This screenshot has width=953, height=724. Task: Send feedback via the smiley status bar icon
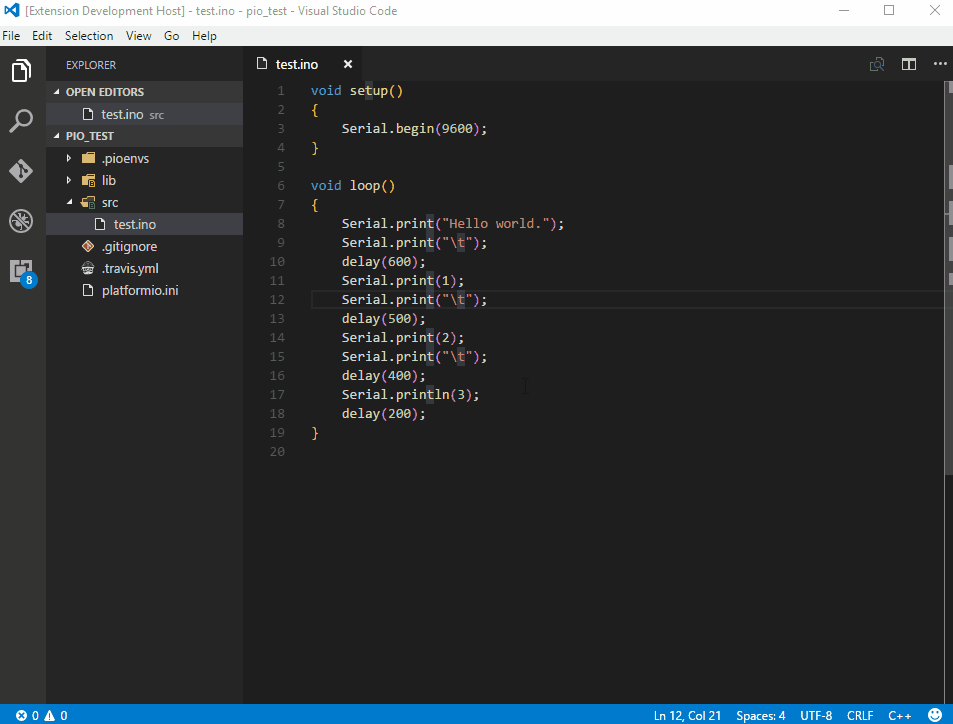tap(934, 715)
